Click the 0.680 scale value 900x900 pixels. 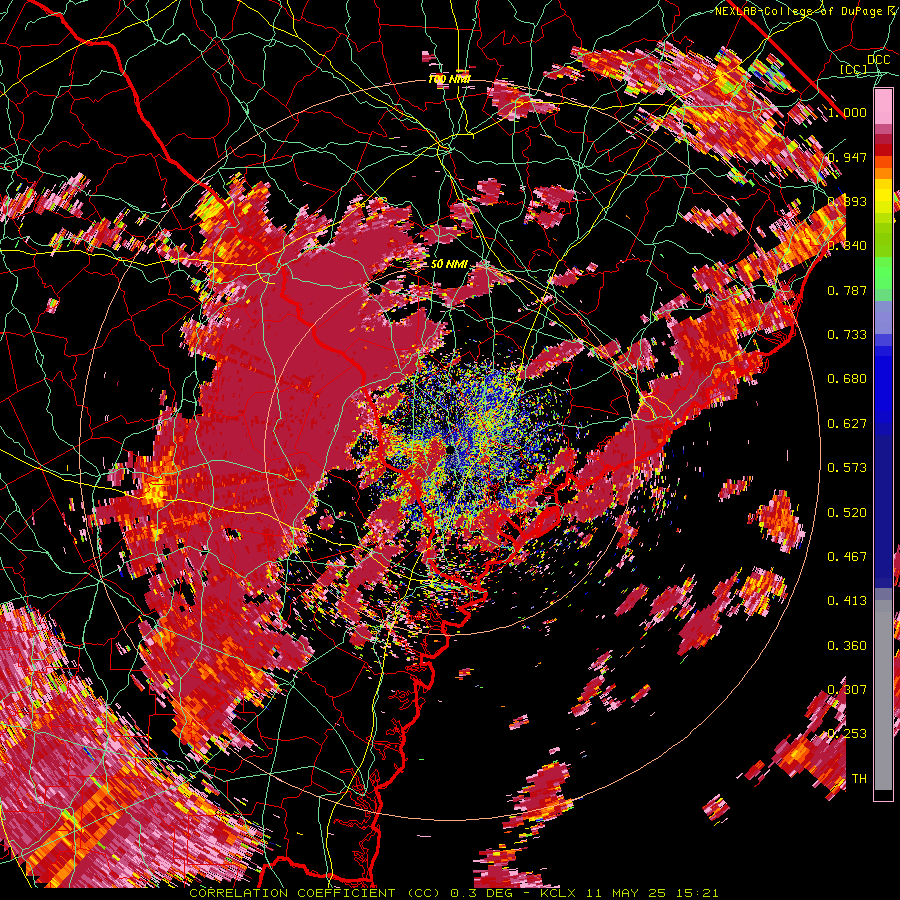[847, 378]
